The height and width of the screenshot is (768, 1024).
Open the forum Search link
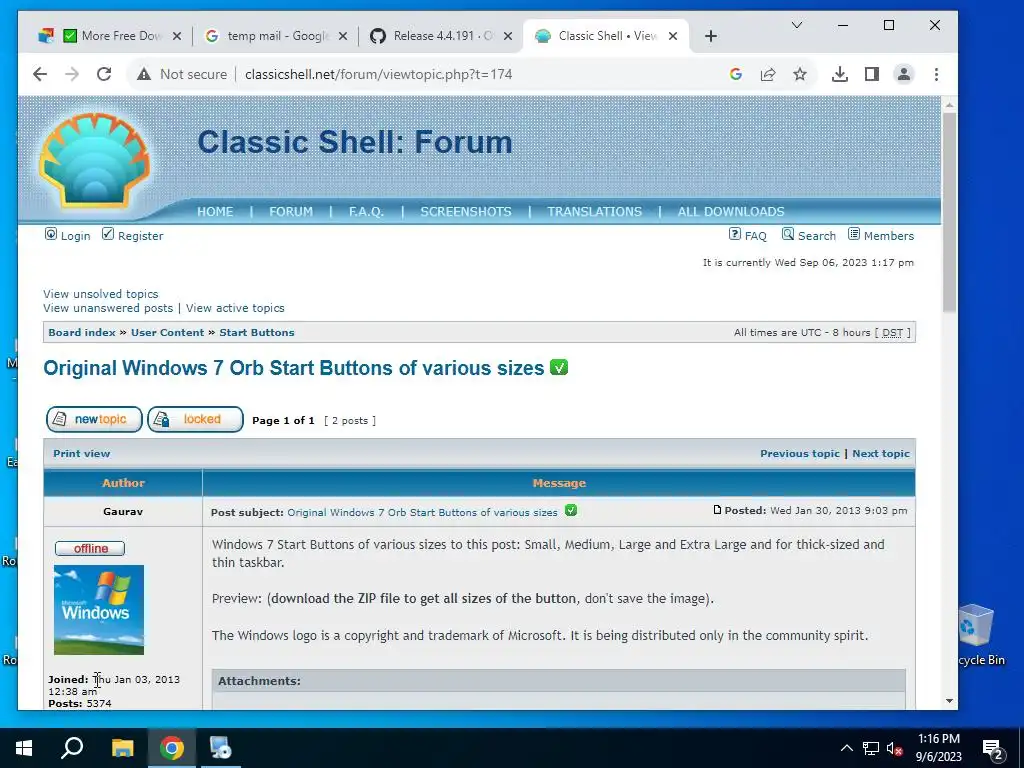[x=809, y=236]
